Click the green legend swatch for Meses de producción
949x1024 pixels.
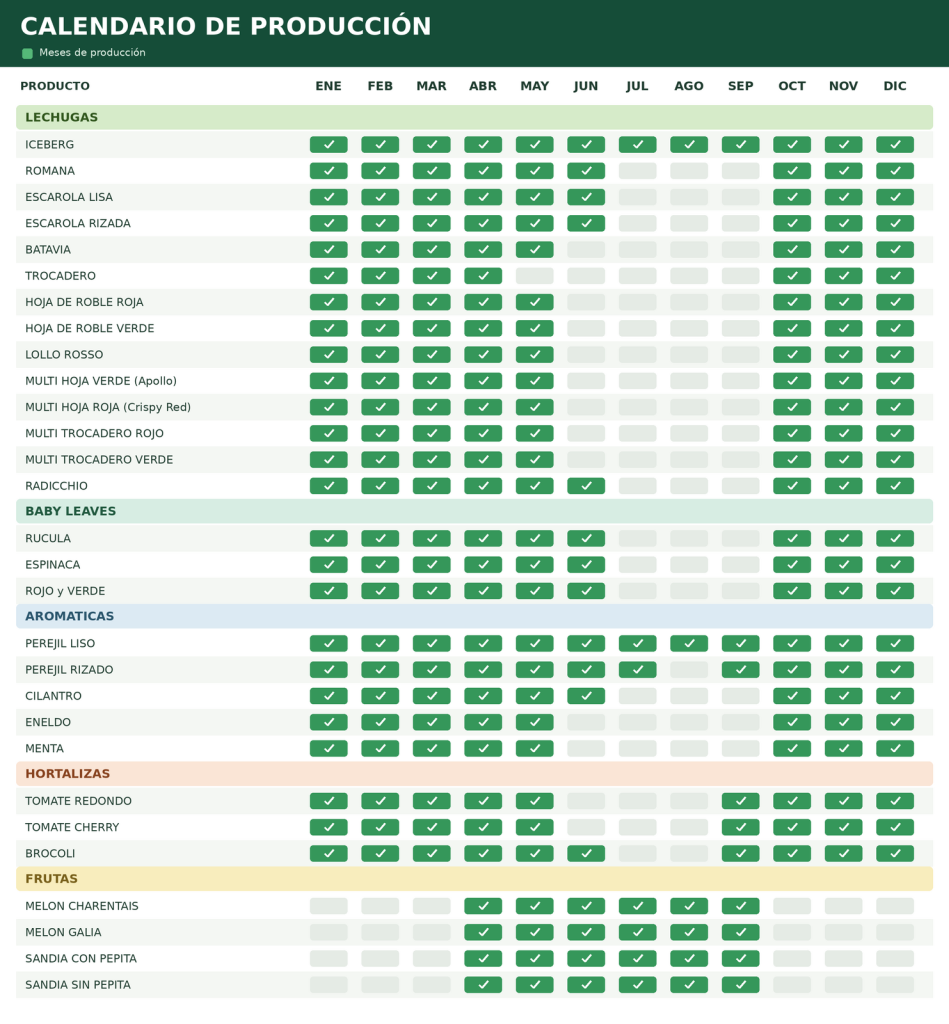27,54
